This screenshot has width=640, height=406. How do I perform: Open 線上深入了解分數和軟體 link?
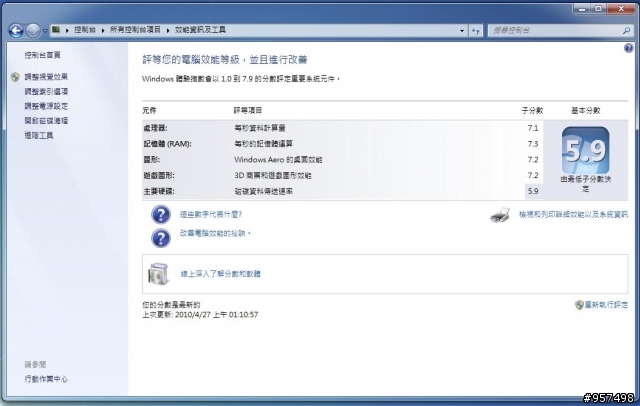coord(220,274)
